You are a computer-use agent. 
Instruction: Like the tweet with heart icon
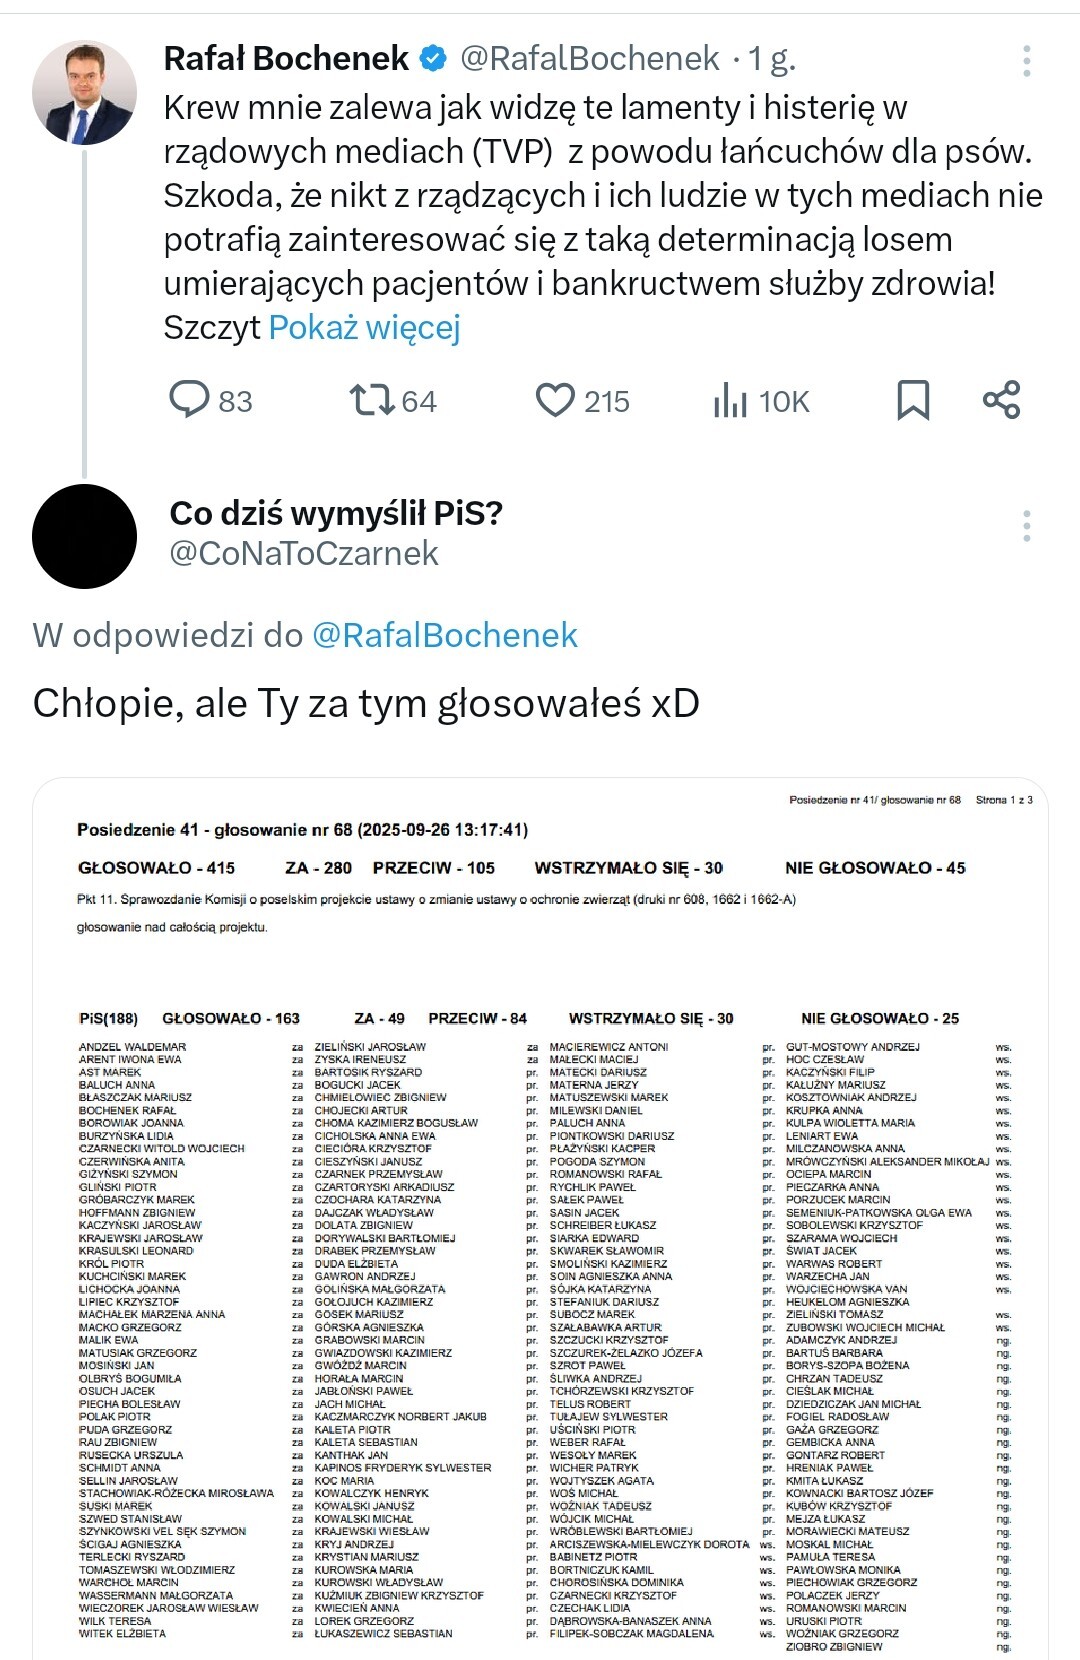(x=555, y=400)
